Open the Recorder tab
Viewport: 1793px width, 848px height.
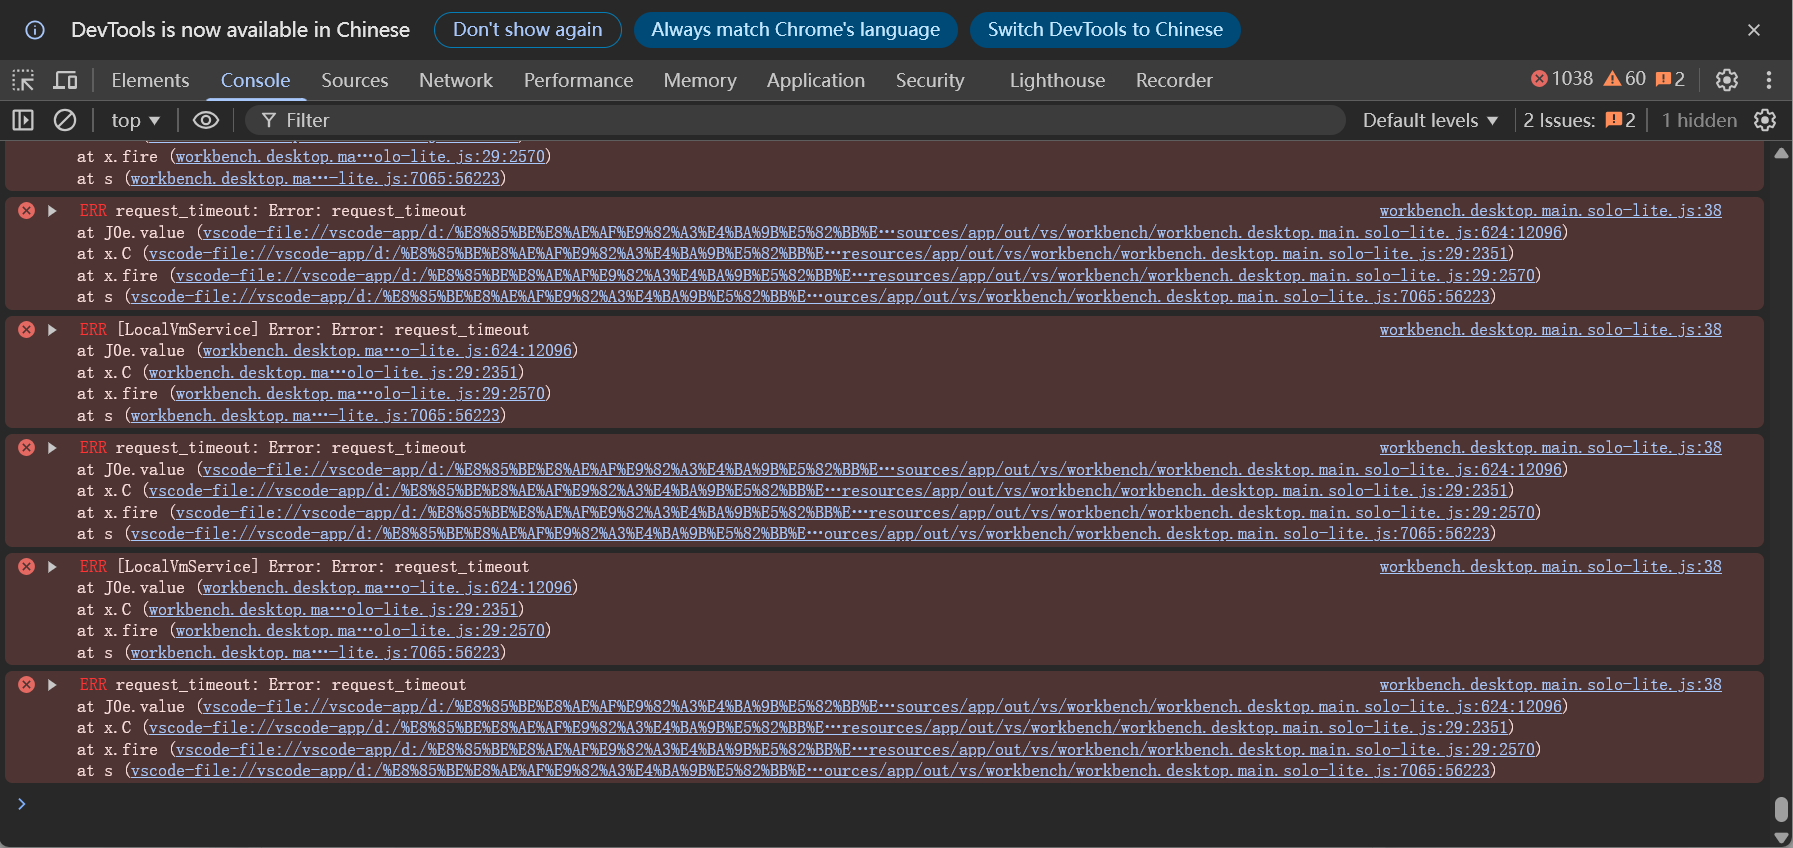click(x=1174, y=80)
